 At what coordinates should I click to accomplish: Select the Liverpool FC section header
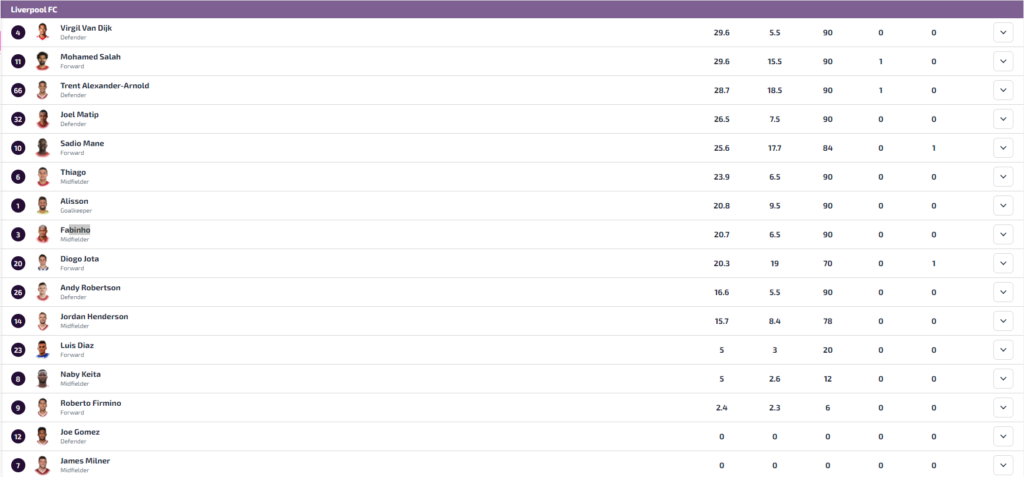[x=512, y=9]
